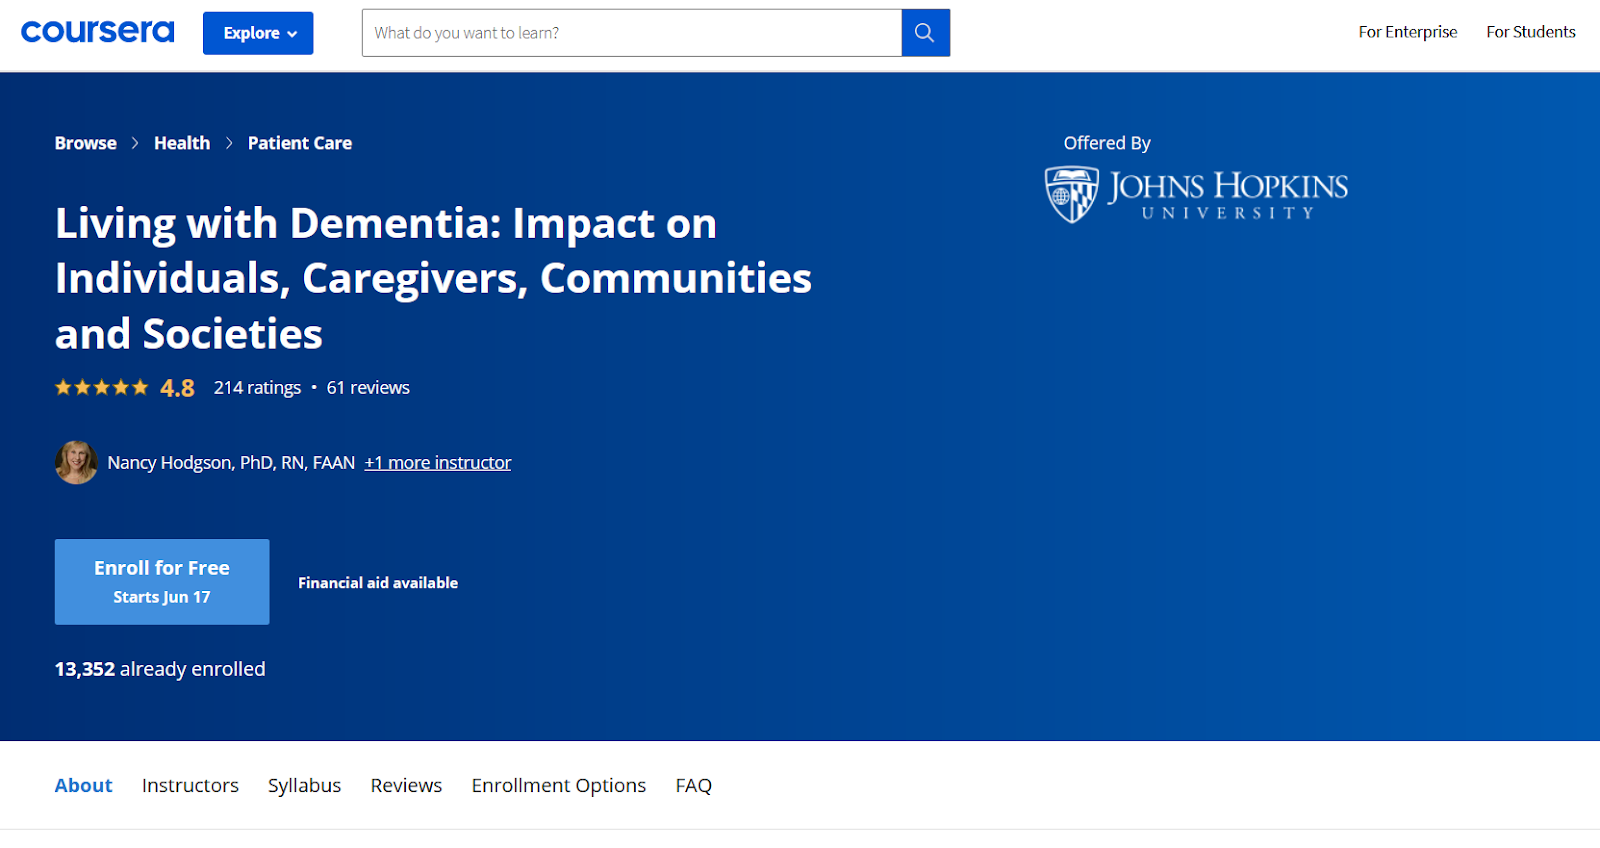Click the 'Offered By' label
The height and width of the screenshot is (848, 1600).
[x=1107, y=143]
